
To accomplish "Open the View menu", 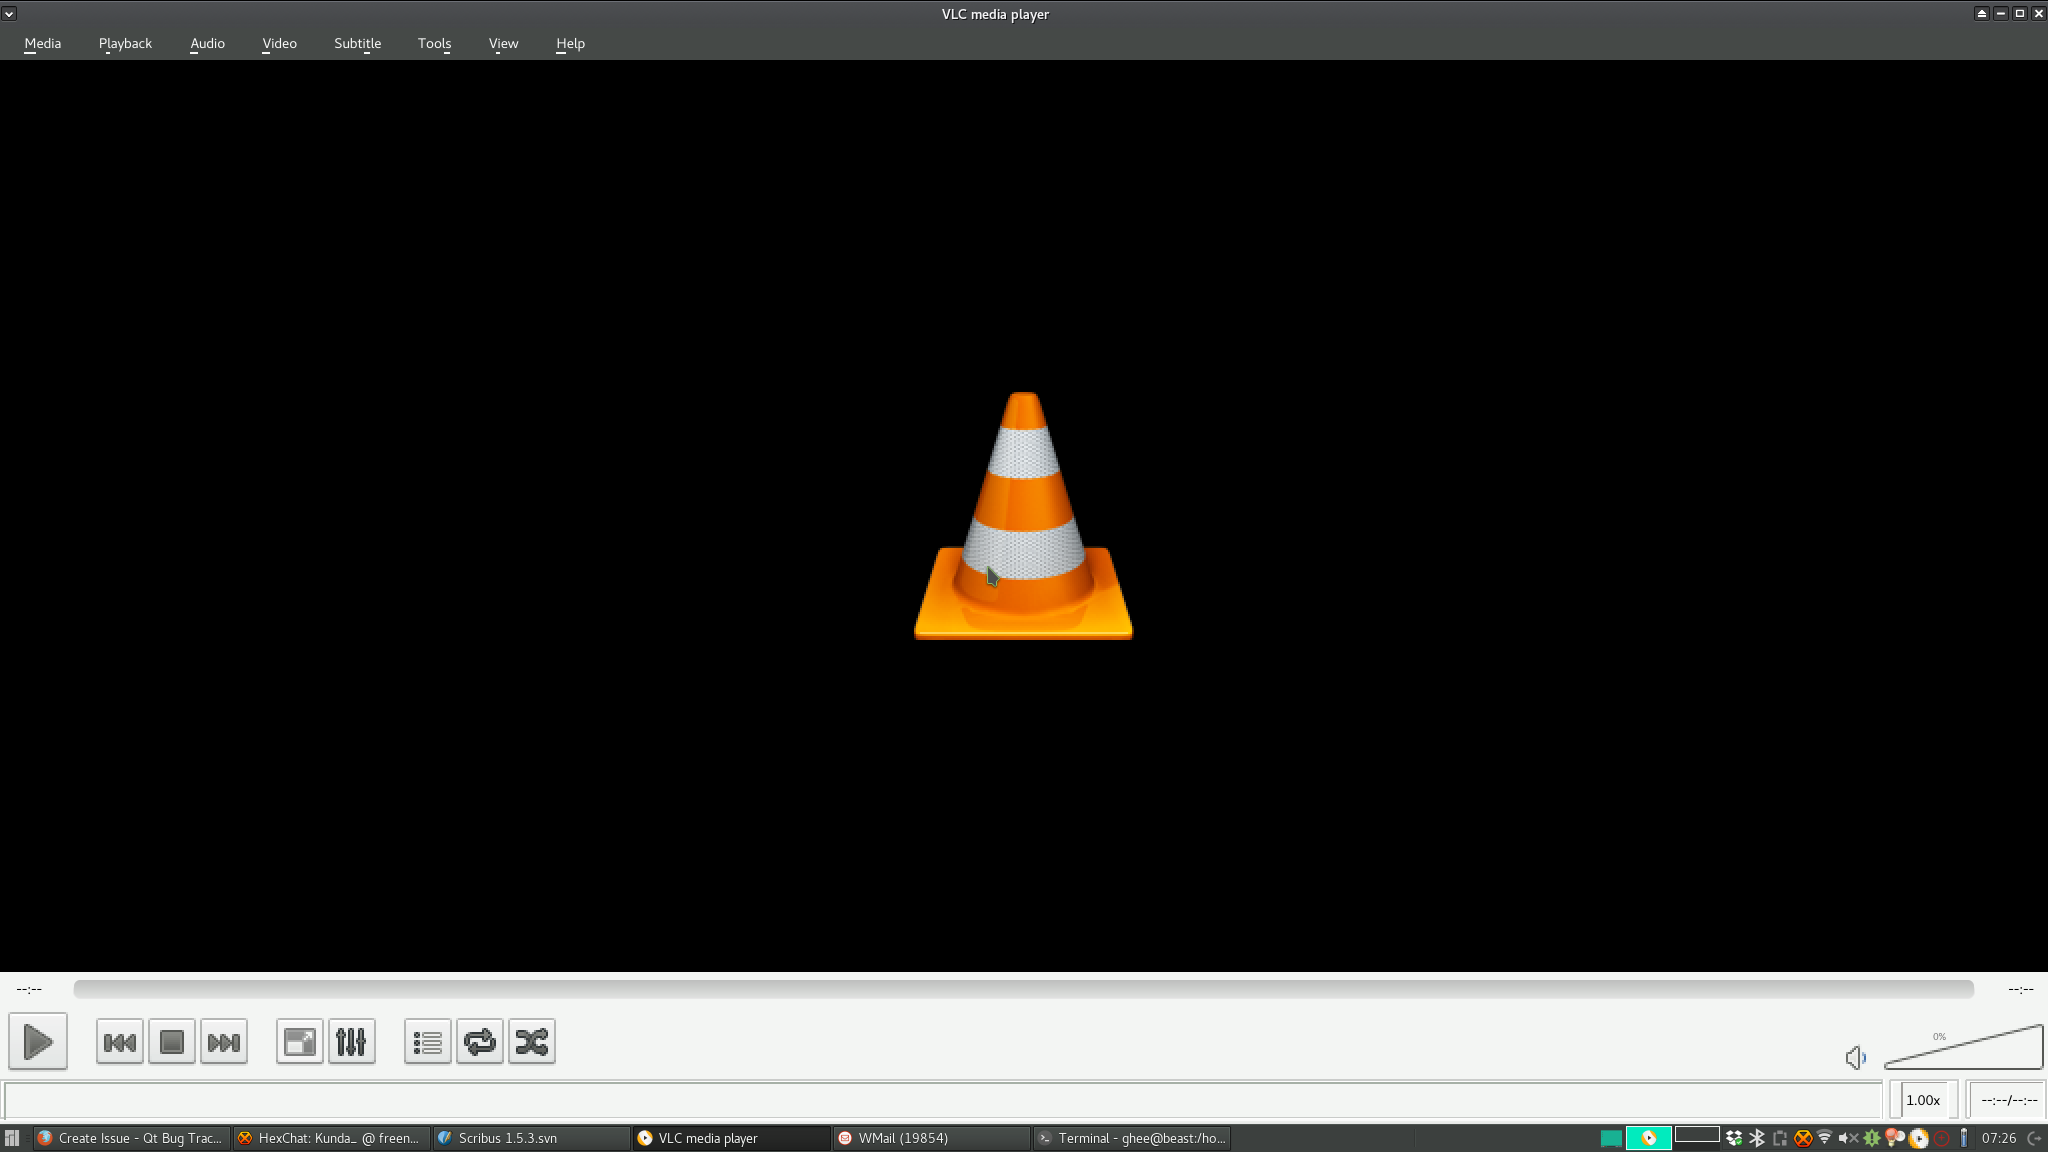I will click(503, 44).
